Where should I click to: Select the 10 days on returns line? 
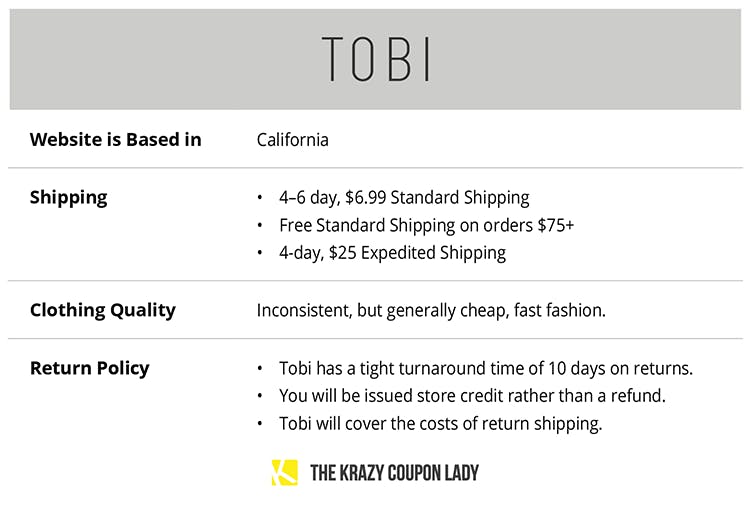coord(486,368)
